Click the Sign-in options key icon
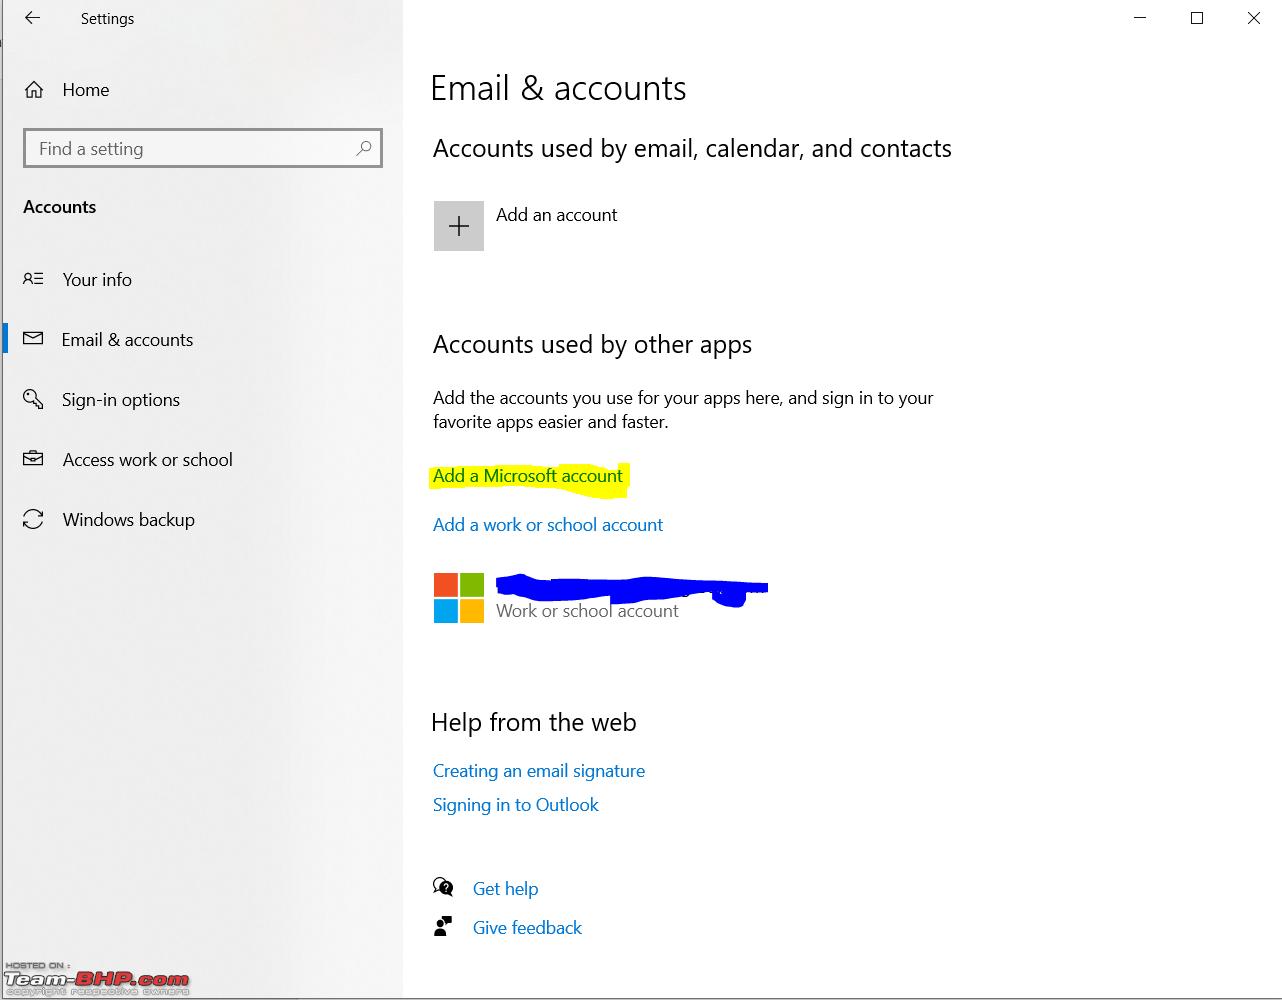Image resolution: width=1282 pixels, height=1000 pixels. click(33, 399)
